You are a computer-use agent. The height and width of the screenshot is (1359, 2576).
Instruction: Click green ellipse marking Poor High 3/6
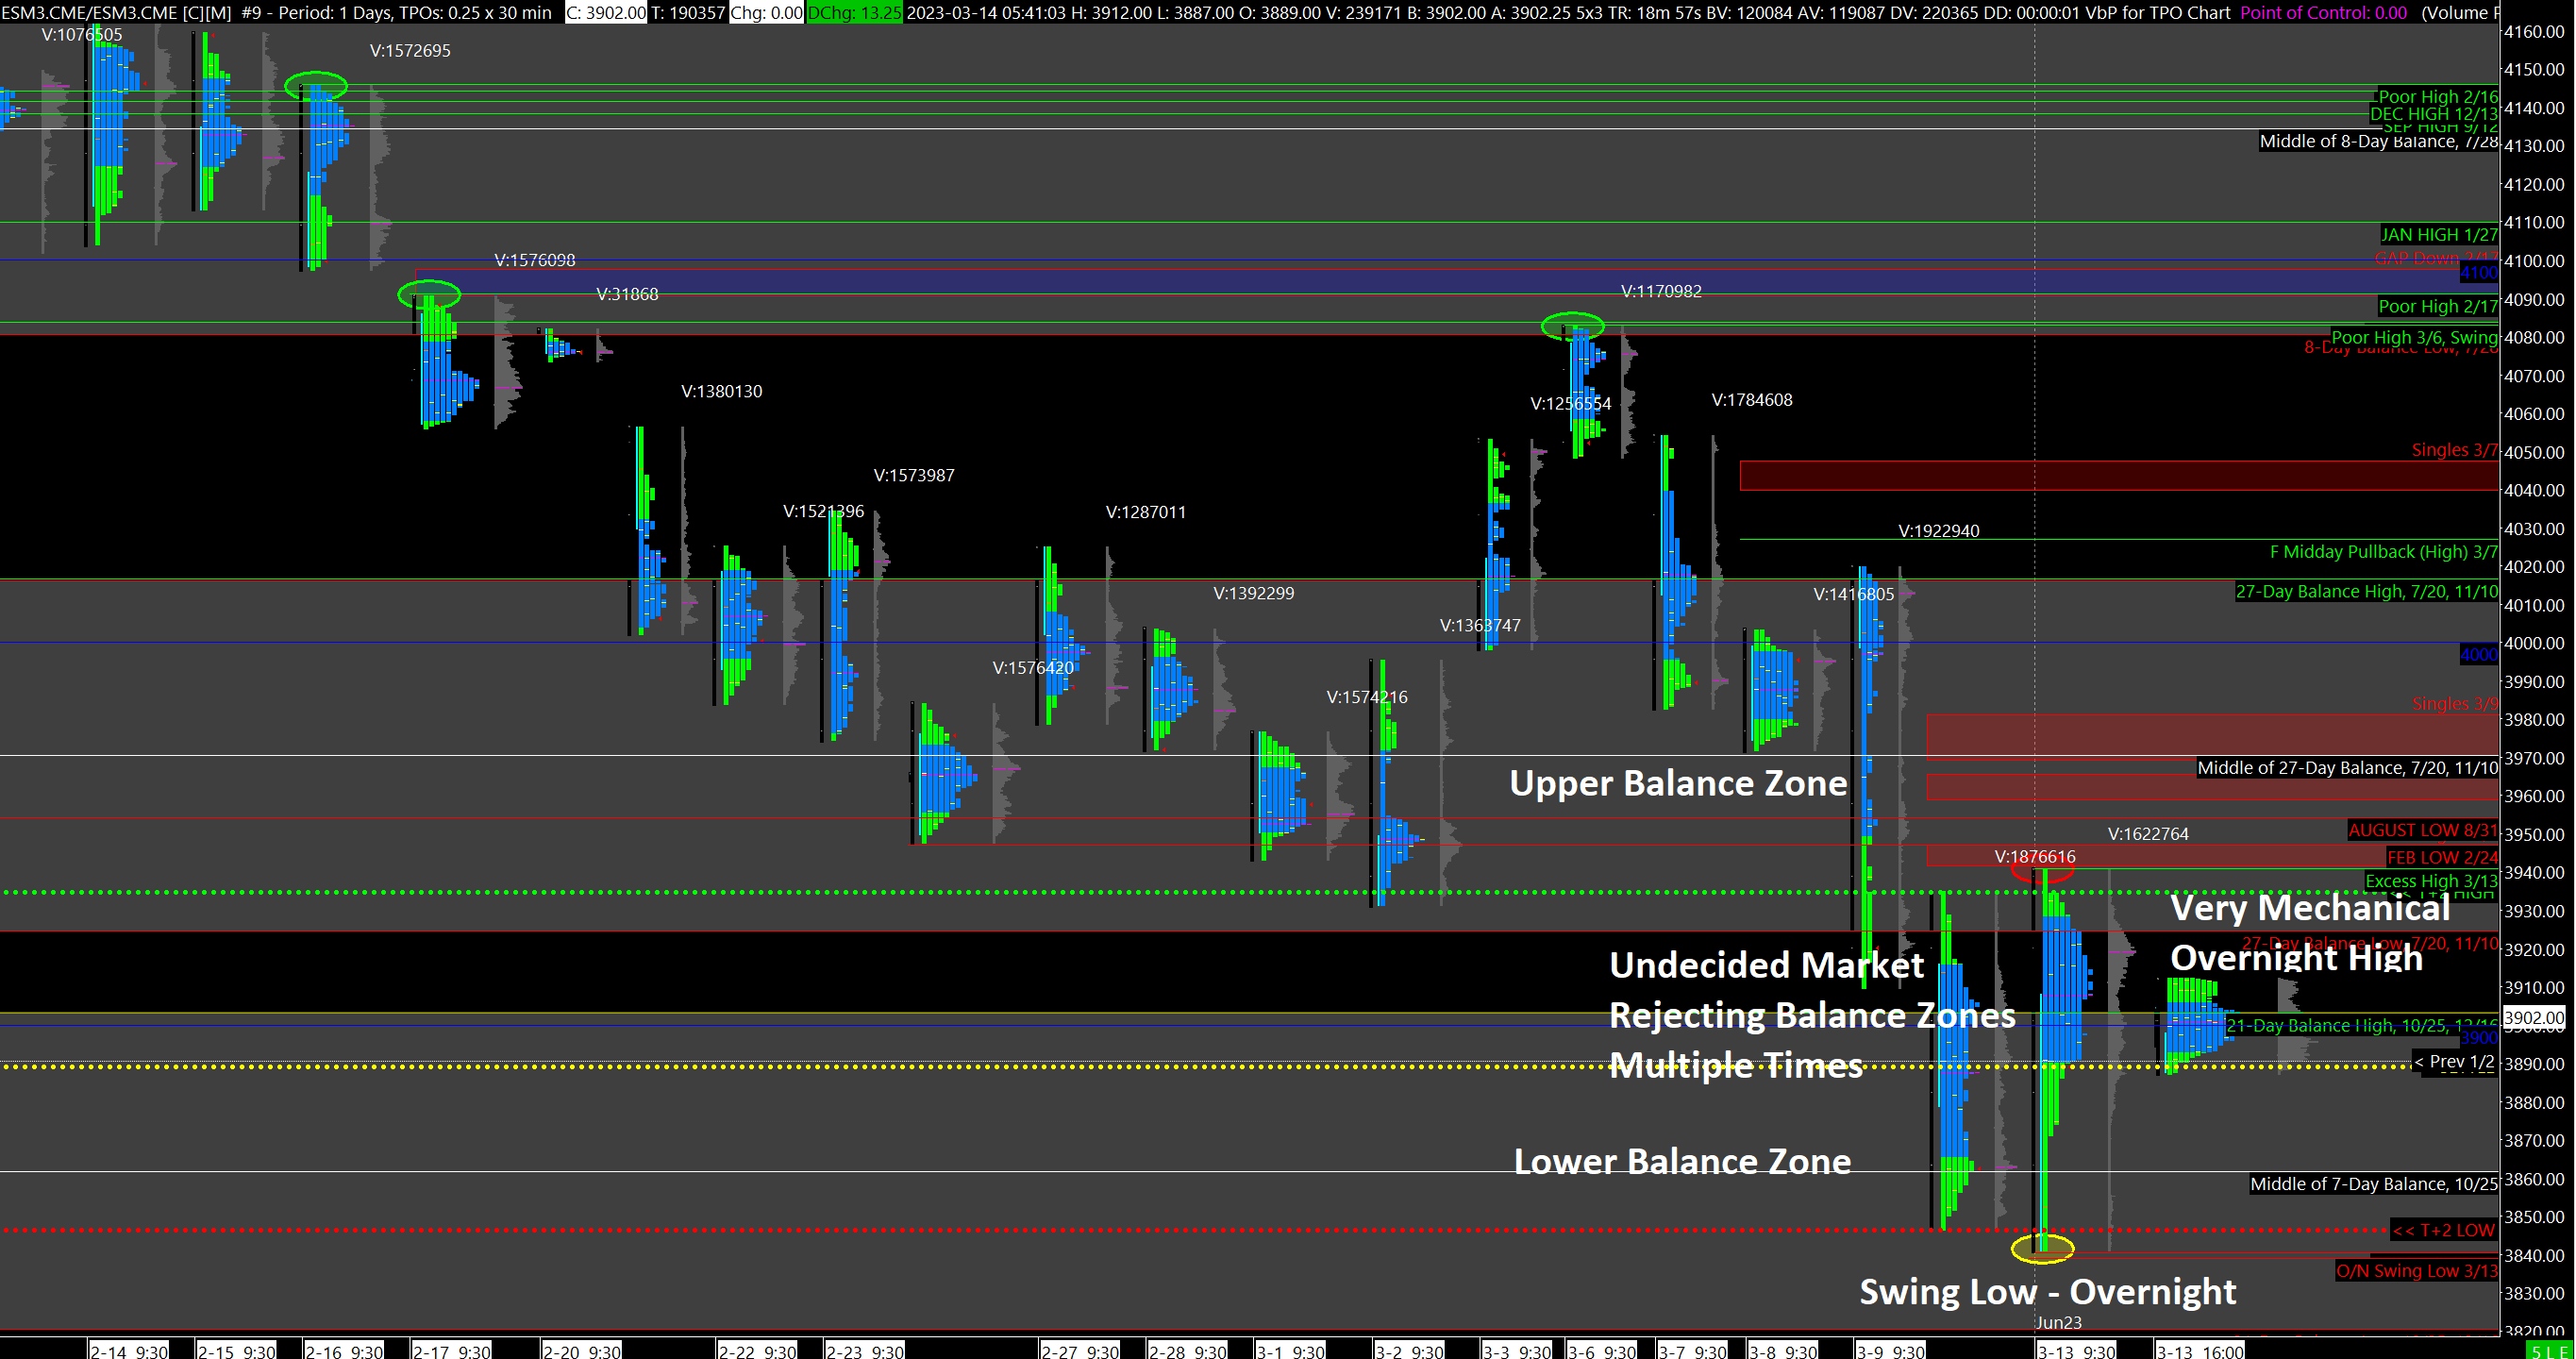click(1572, 325)
